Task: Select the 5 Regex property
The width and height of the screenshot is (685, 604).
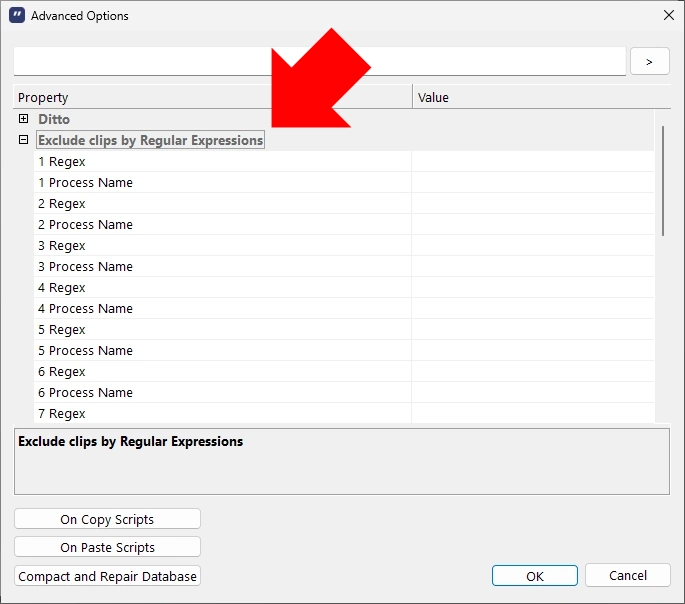Action: 62,330
